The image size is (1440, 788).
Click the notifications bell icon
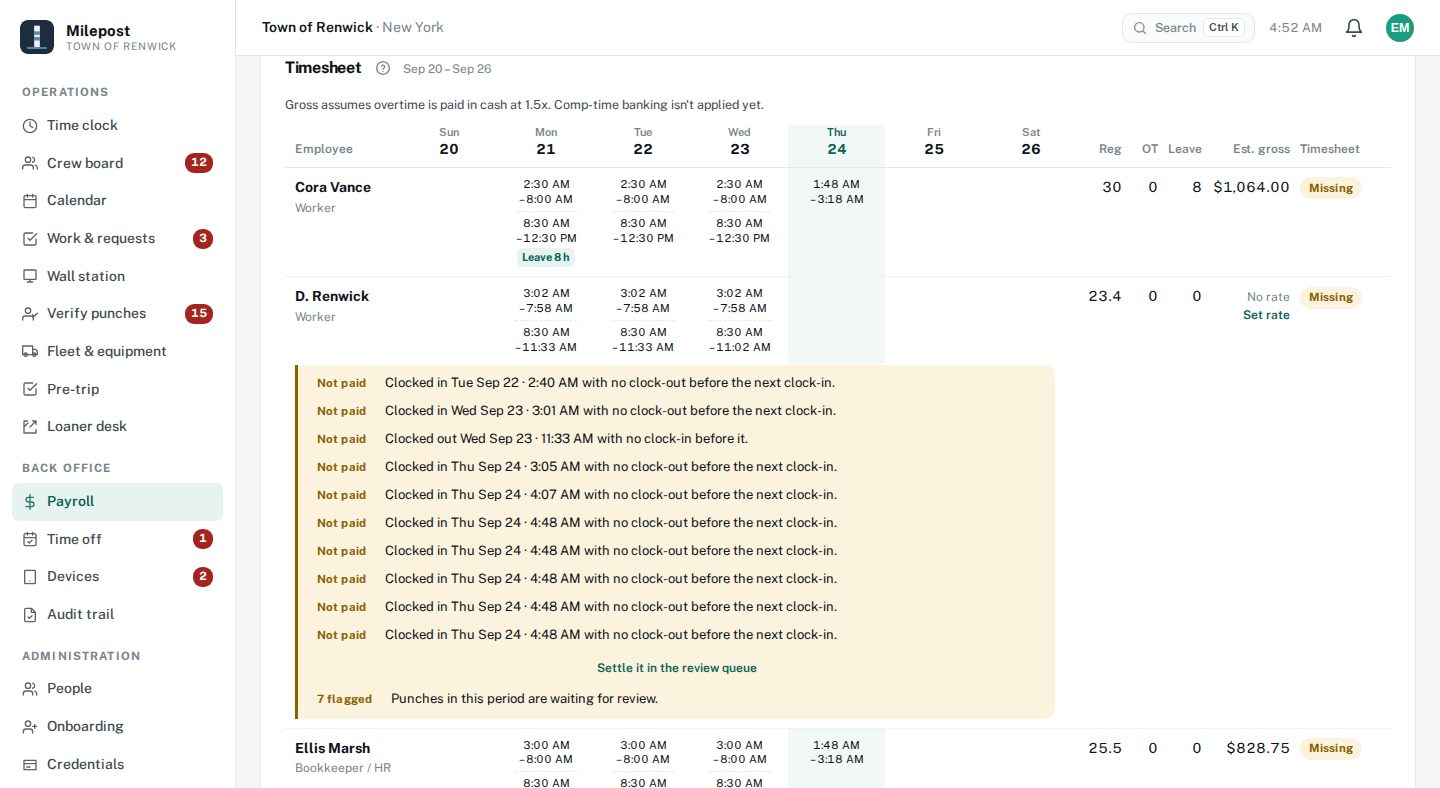1354,28
